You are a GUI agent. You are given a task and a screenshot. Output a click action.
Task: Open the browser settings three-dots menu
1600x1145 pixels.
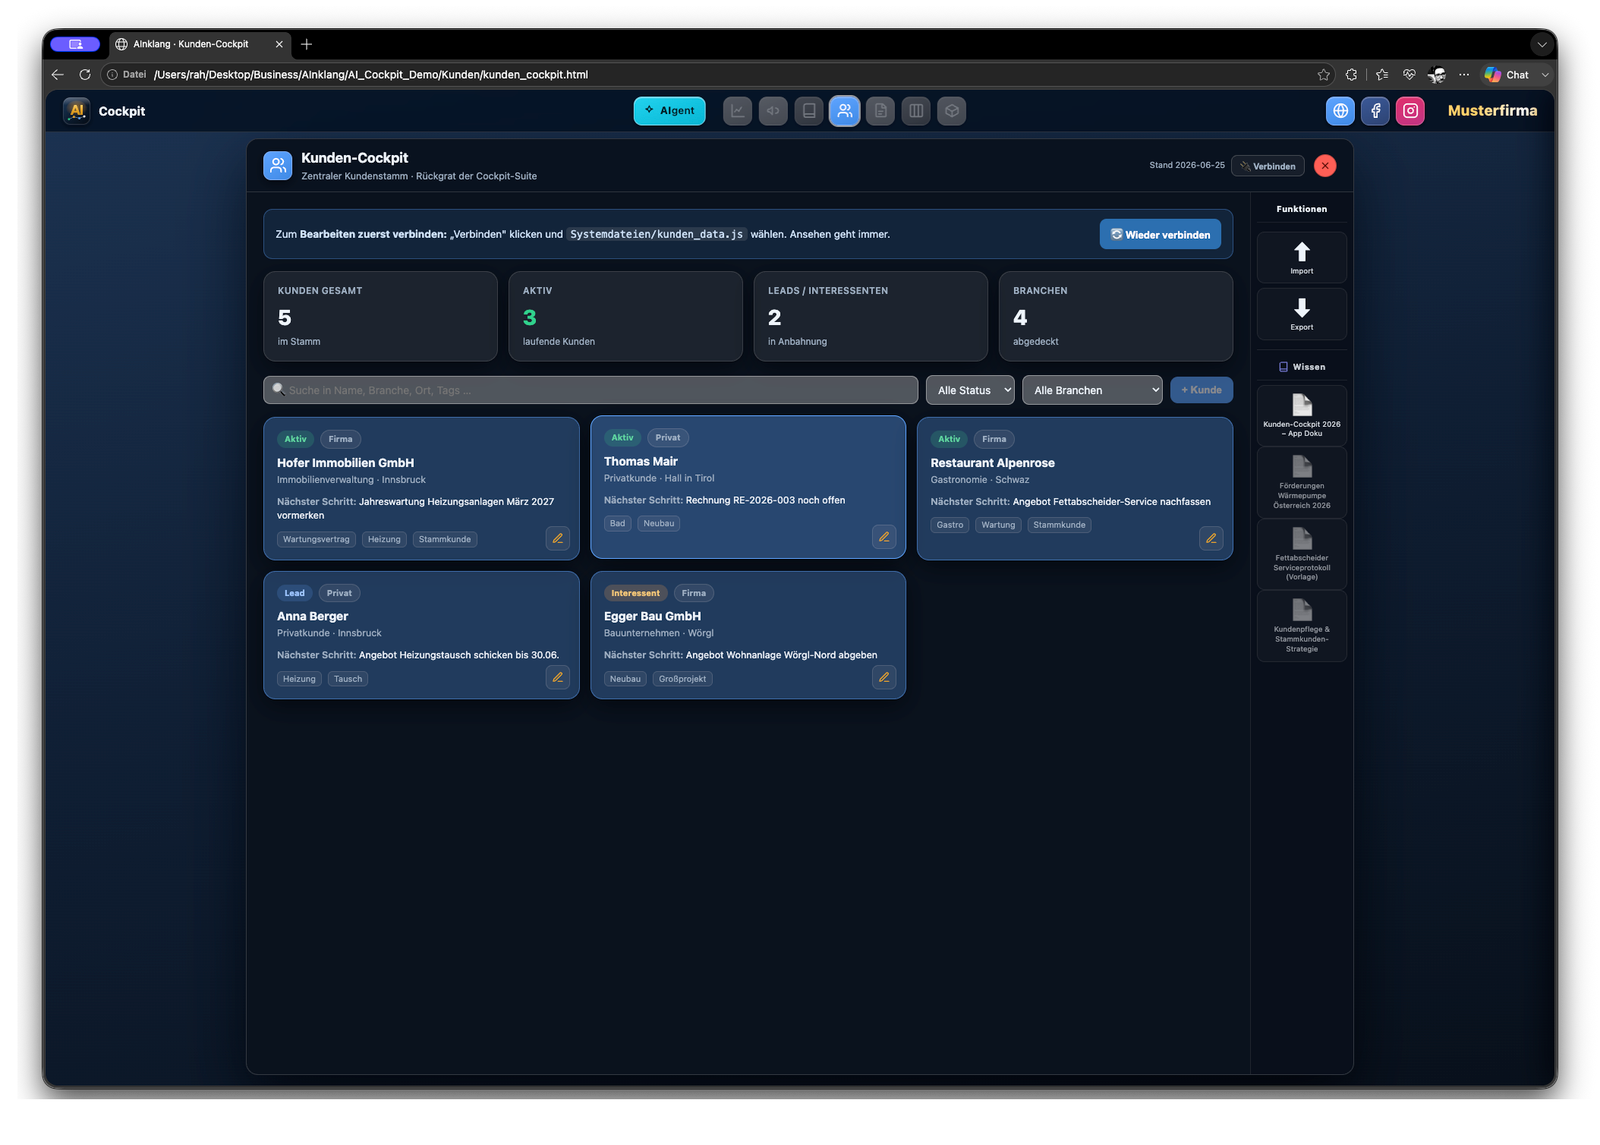tap(1464, 75)
